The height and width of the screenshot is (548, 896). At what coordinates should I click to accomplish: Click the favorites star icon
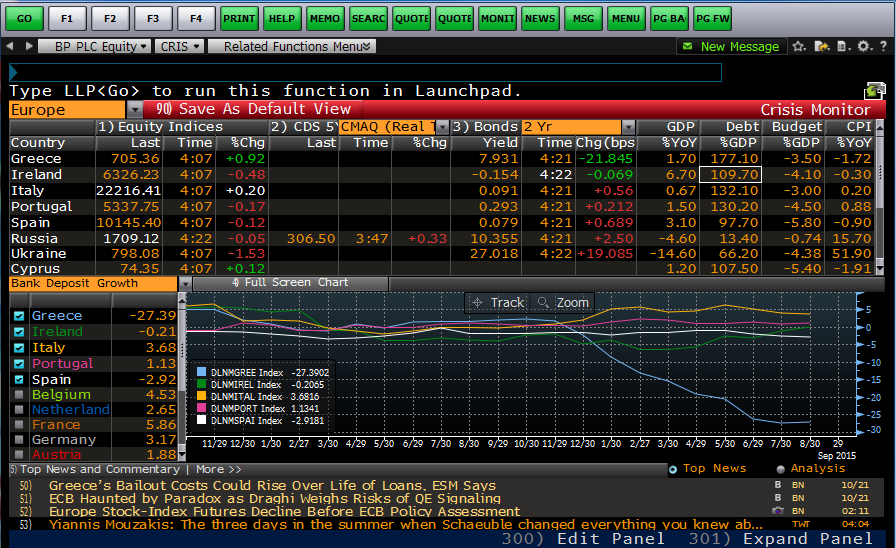pyautogui.click(x=798, y=46)
